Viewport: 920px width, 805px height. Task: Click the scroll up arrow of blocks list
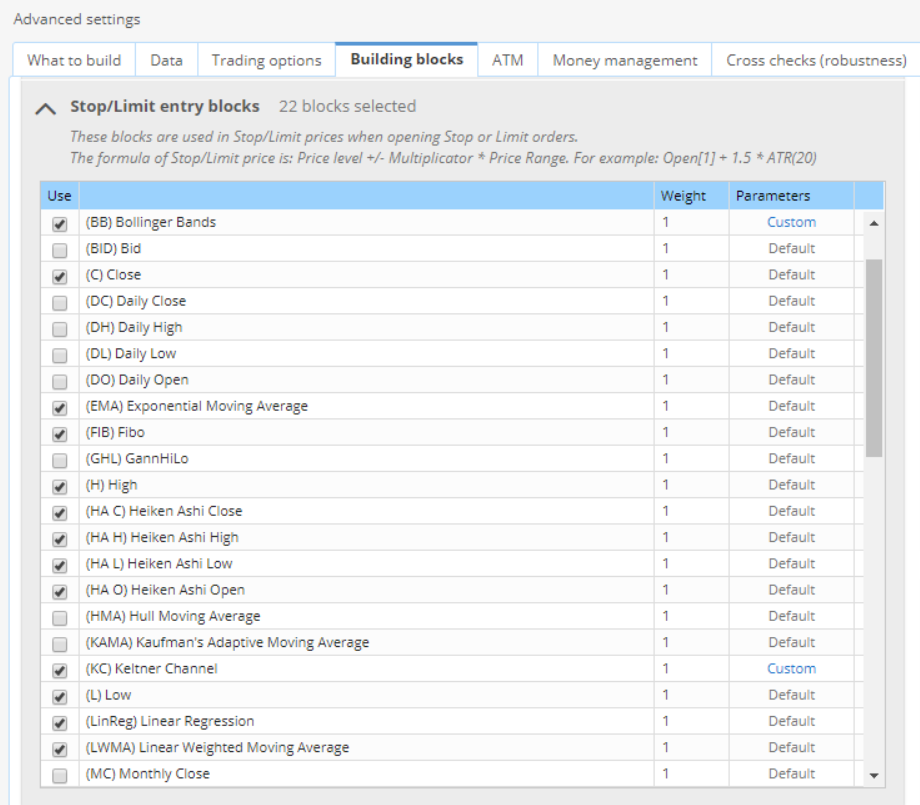point(874,223)
